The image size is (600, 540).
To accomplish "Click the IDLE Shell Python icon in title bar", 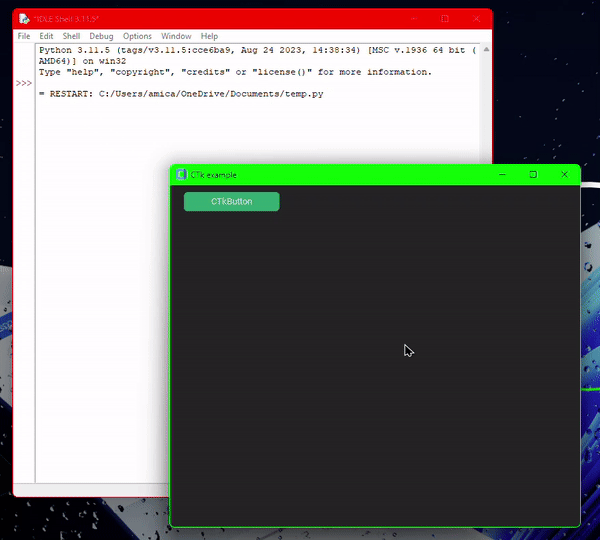I will click(x=23, y=19).
